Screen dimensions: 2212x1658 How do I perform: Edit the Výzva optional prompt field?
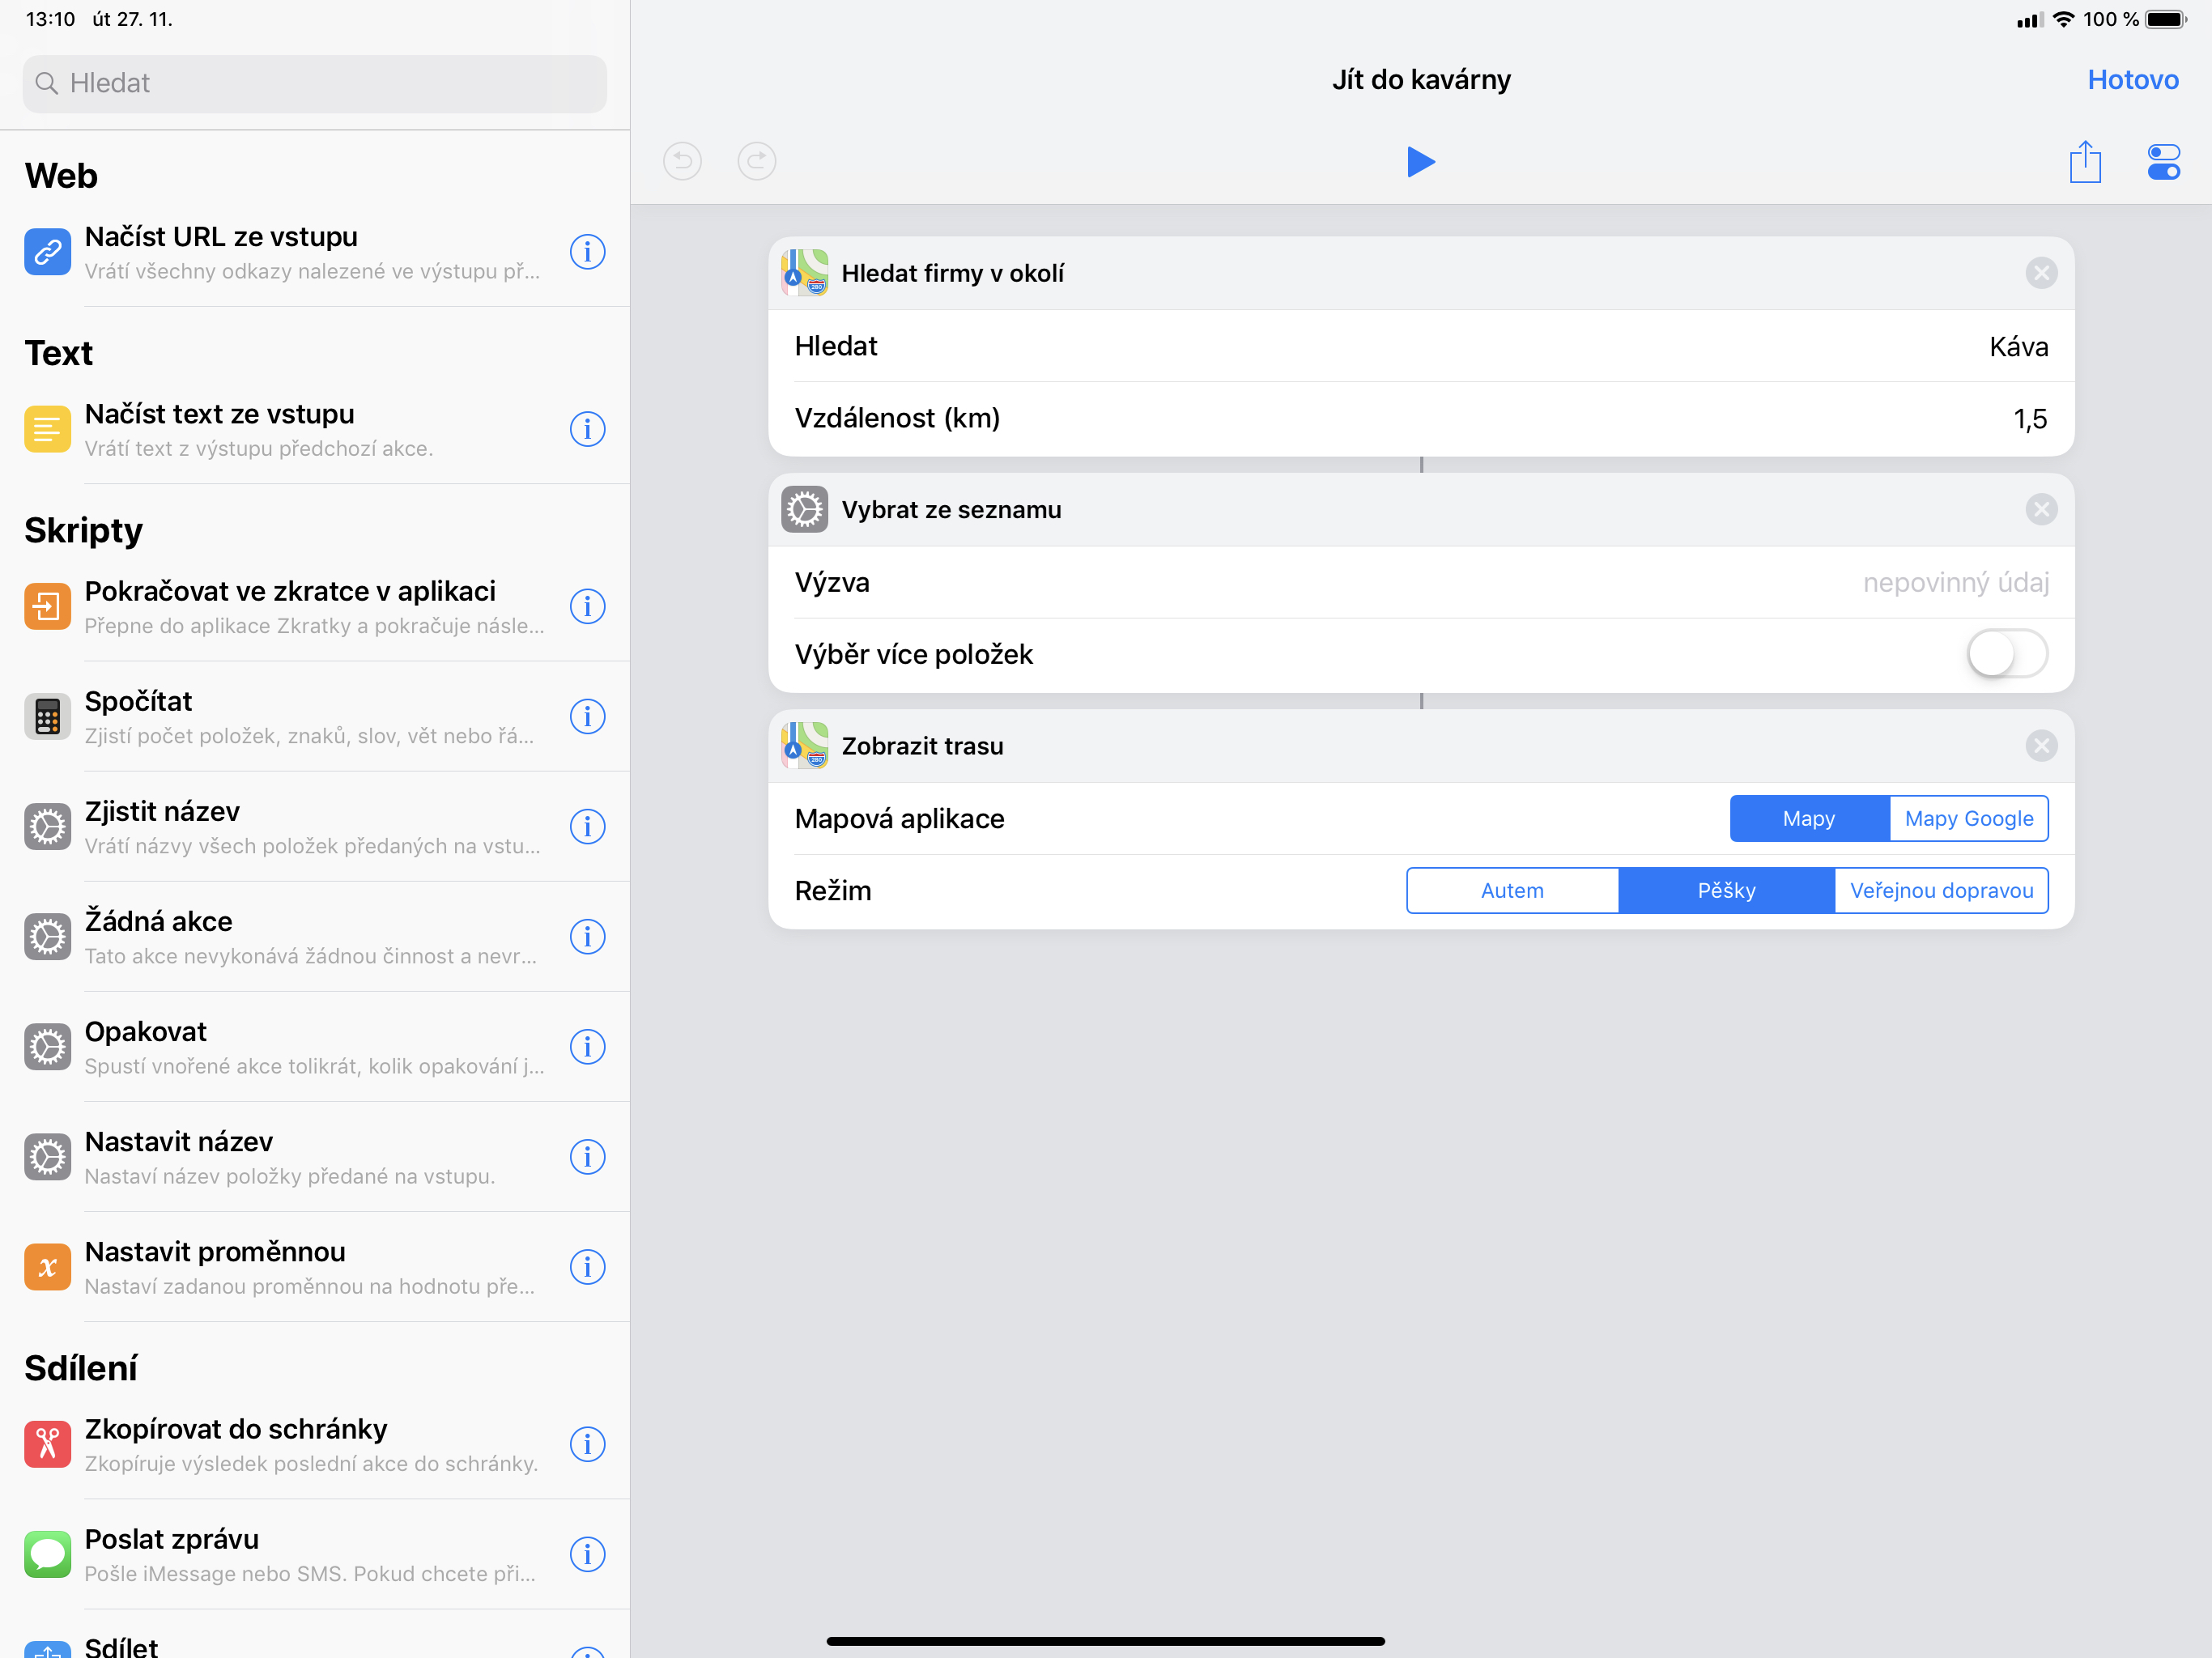click(x=1955, y=583)
